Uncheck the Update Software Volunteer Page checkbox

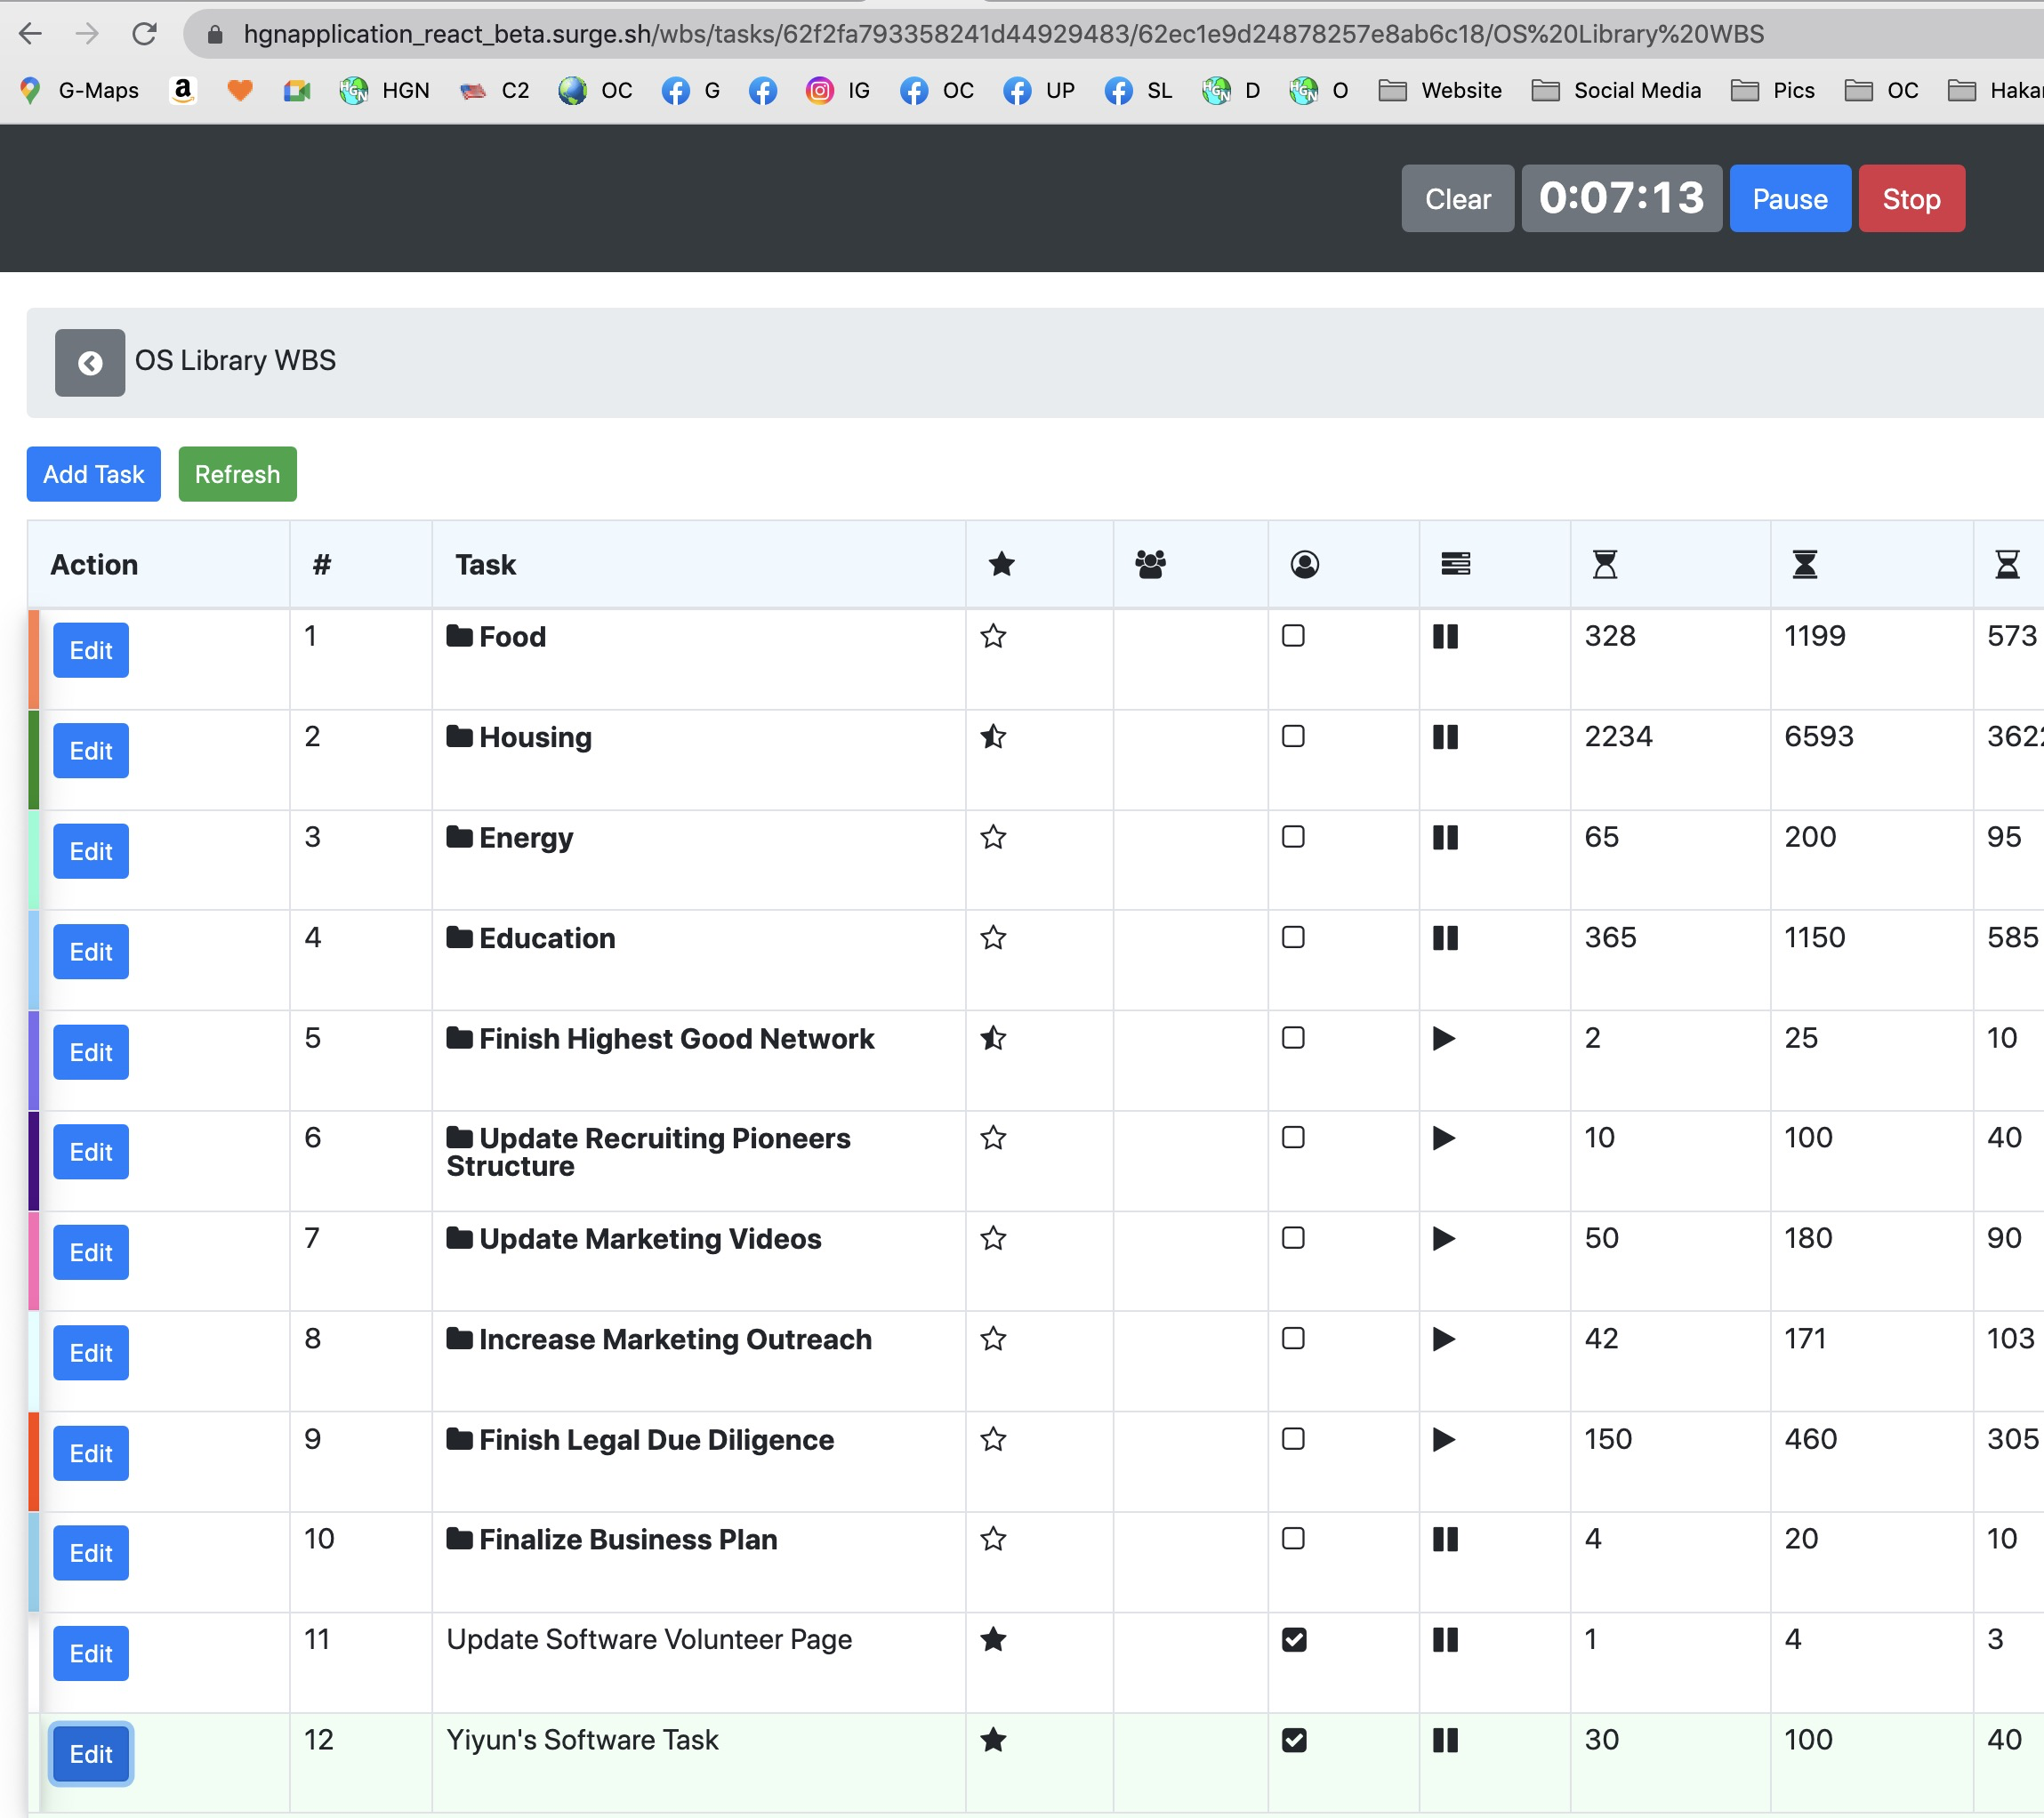click(1293, 1640)
